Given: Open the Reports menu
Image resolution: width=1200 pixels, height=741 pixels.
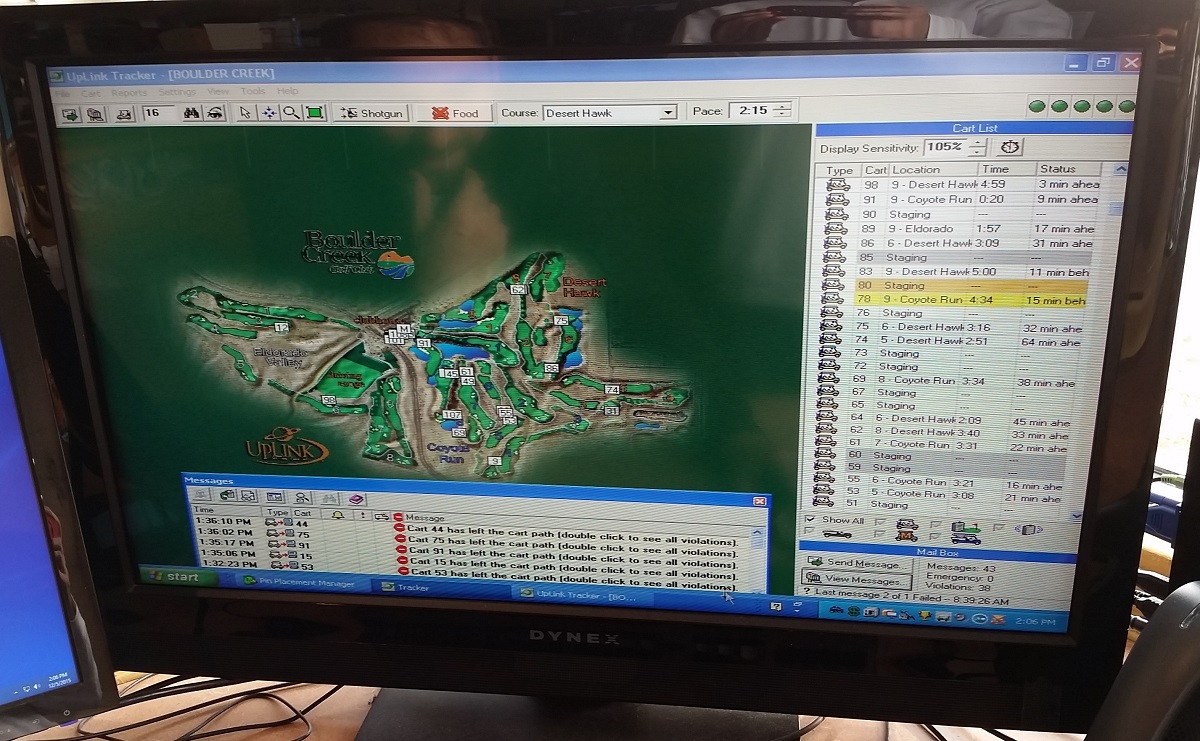Looking at the screenshot, I should click(x=129, y=92).
